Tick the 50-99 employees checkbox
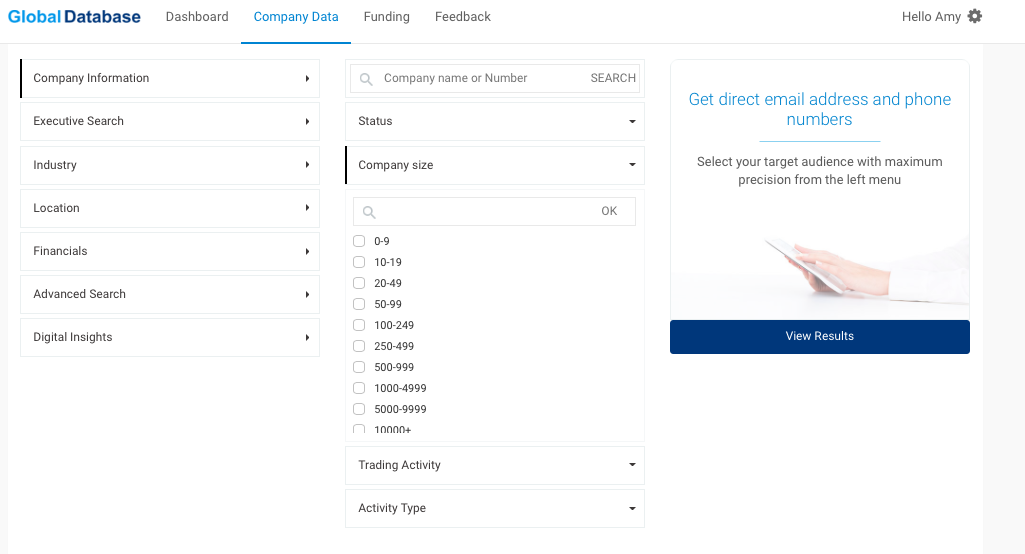The height and width of the screenshot is (554, 1025). click(359, 304)
